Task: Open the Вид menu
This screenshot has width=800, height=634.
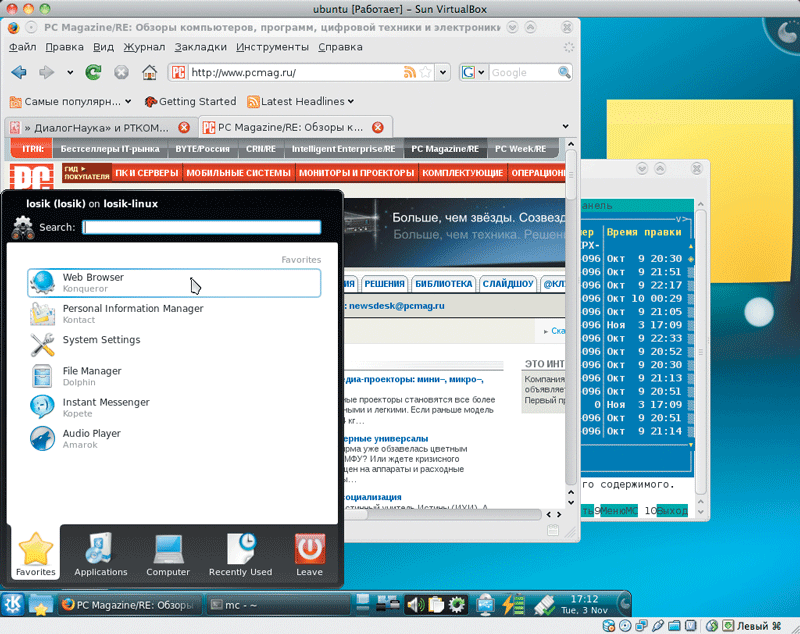Action: pos(103,47)
